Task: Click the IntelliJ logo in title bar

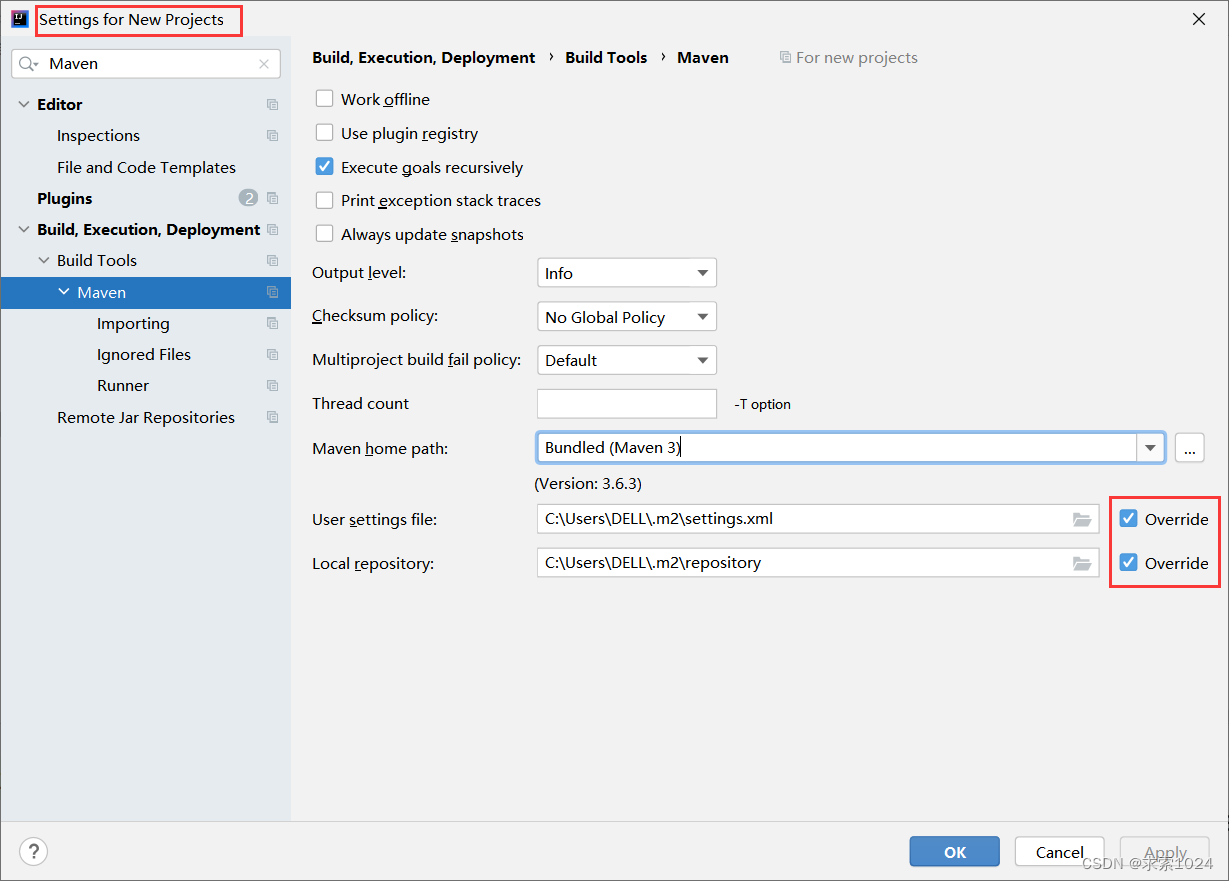Action: (x=19, y=19)
